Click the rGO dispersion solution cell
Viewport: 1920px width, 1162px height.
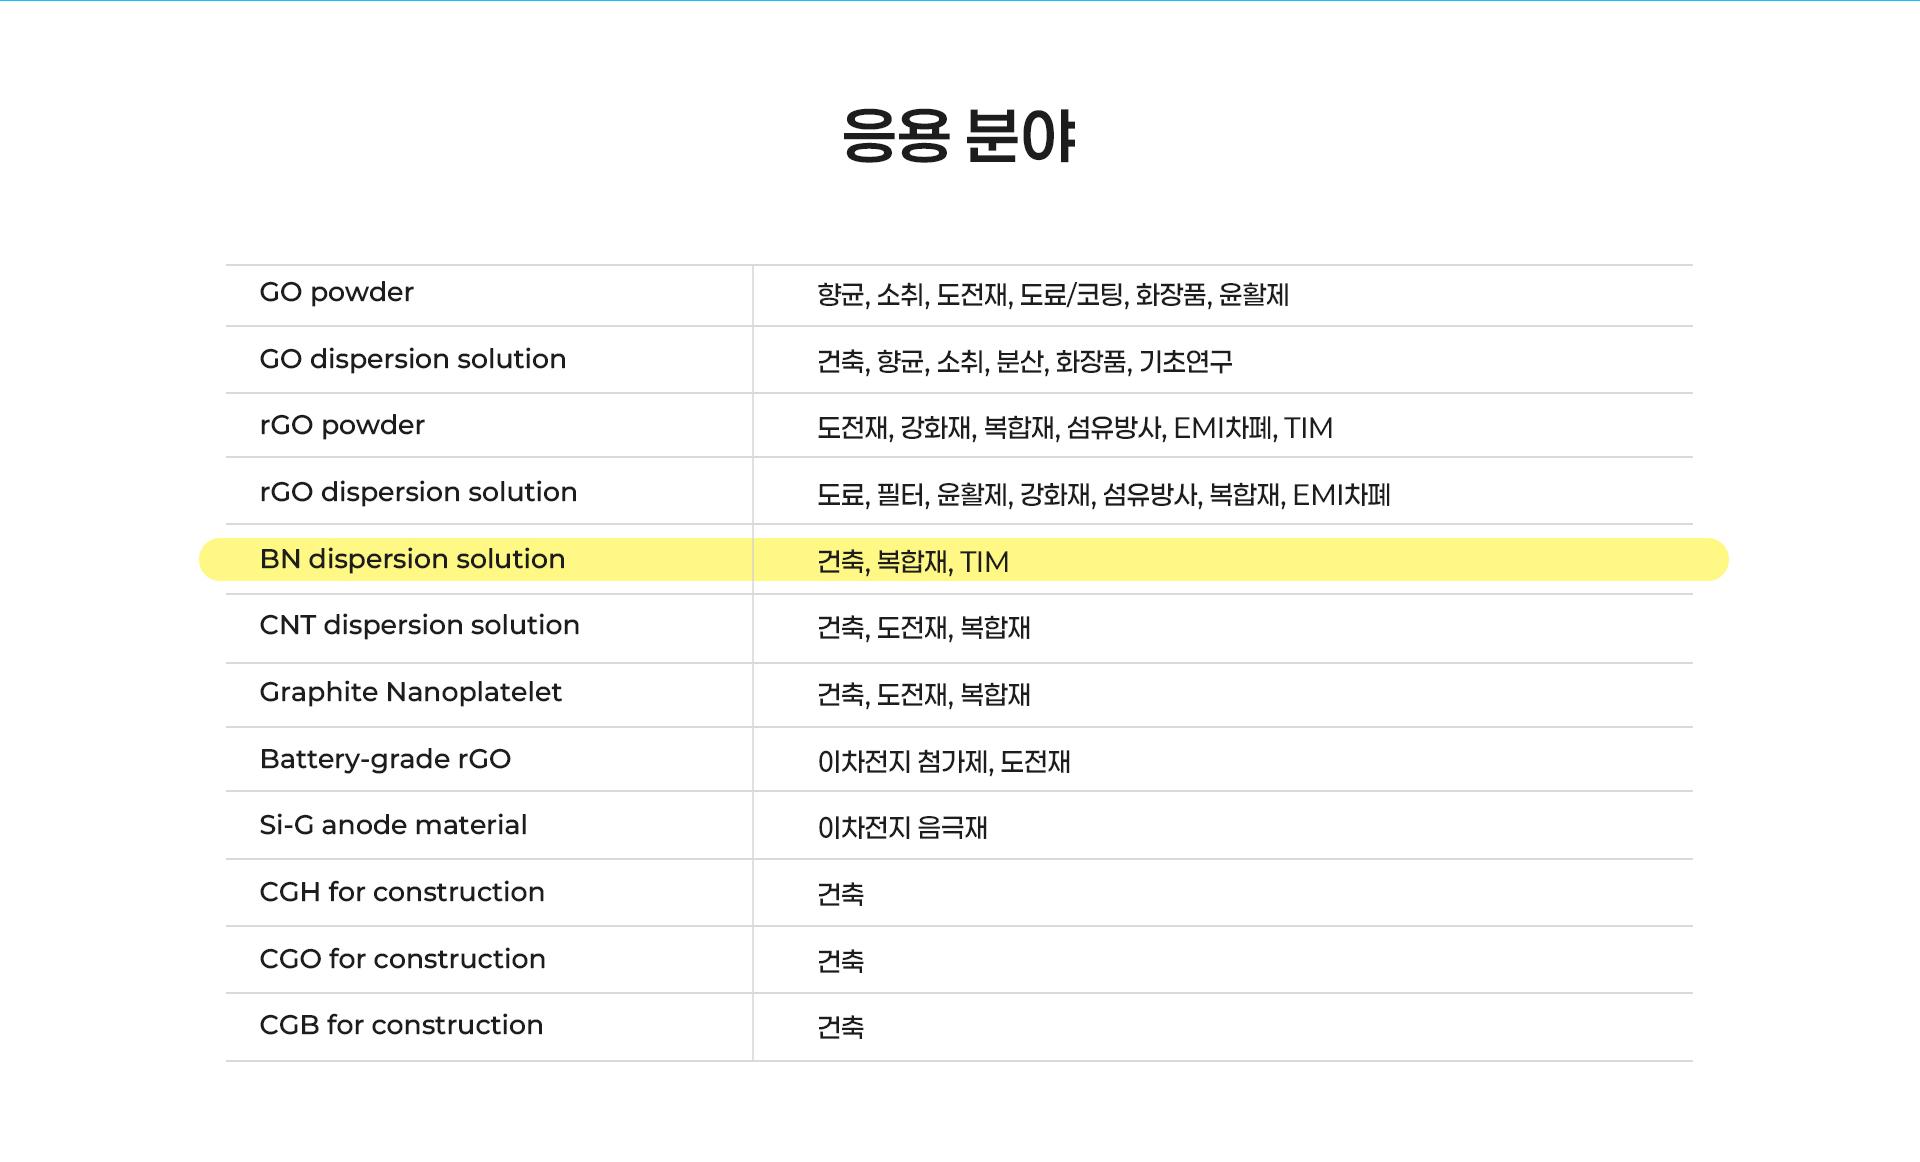tap(418, 492)
